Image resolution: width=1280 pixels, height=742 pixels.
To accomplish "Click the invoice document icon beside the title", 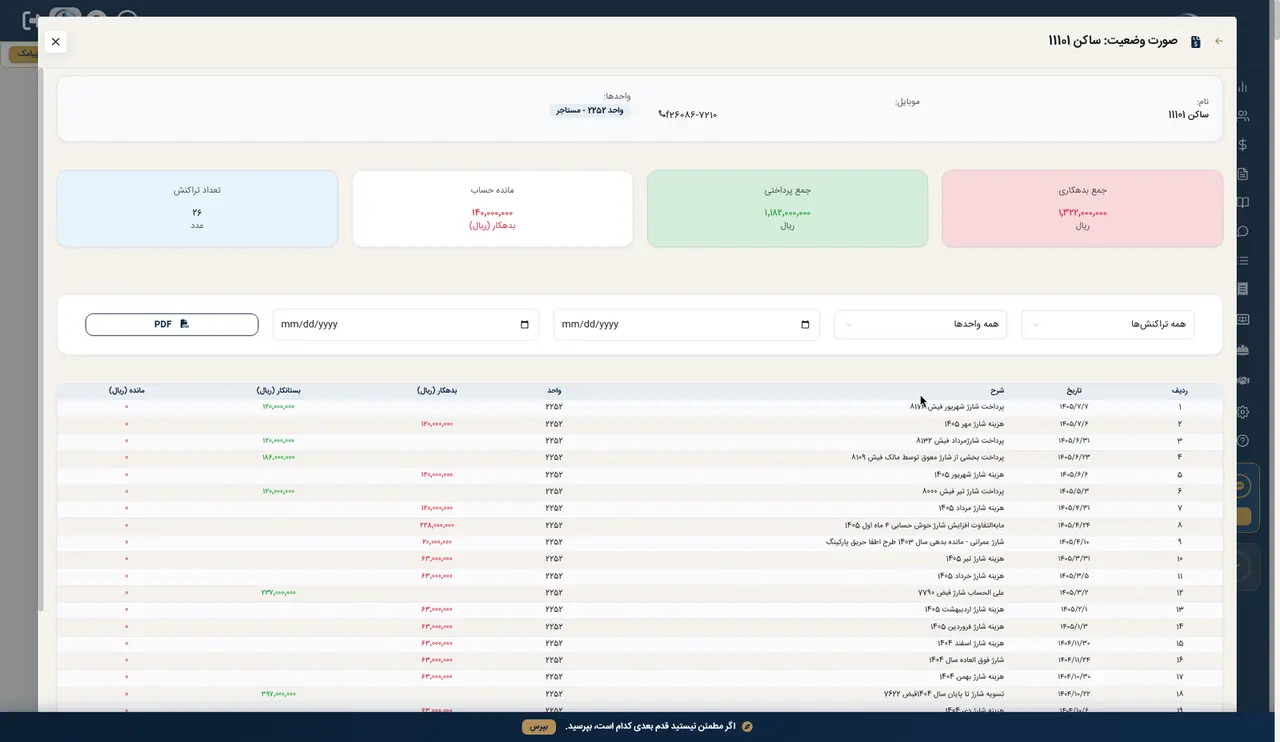I will [1195, 42].
